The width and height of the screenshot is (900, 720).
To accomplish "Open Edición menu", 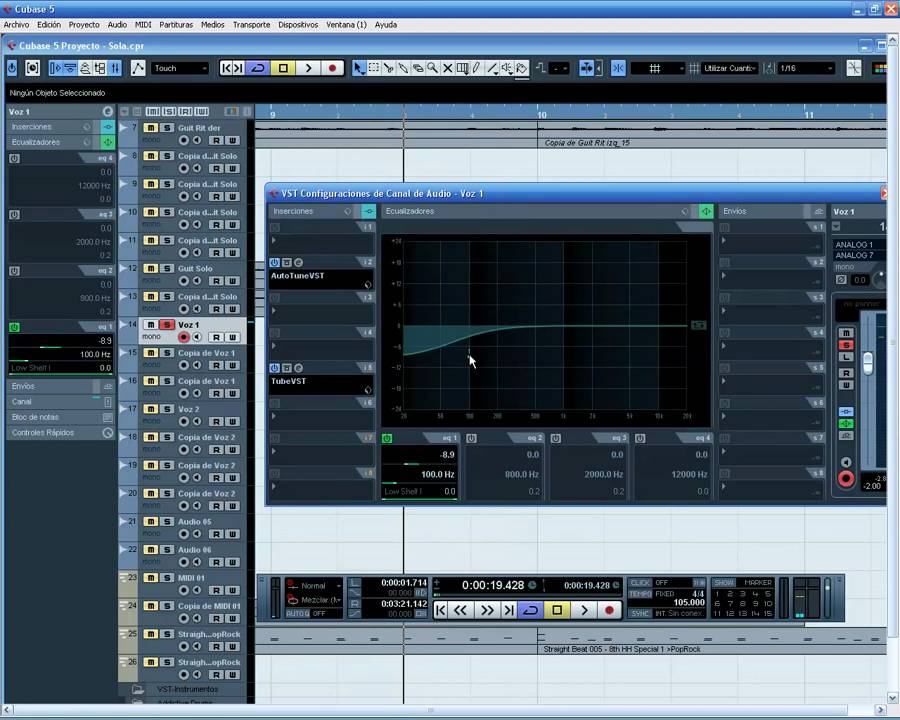I will tap(49, 25).
